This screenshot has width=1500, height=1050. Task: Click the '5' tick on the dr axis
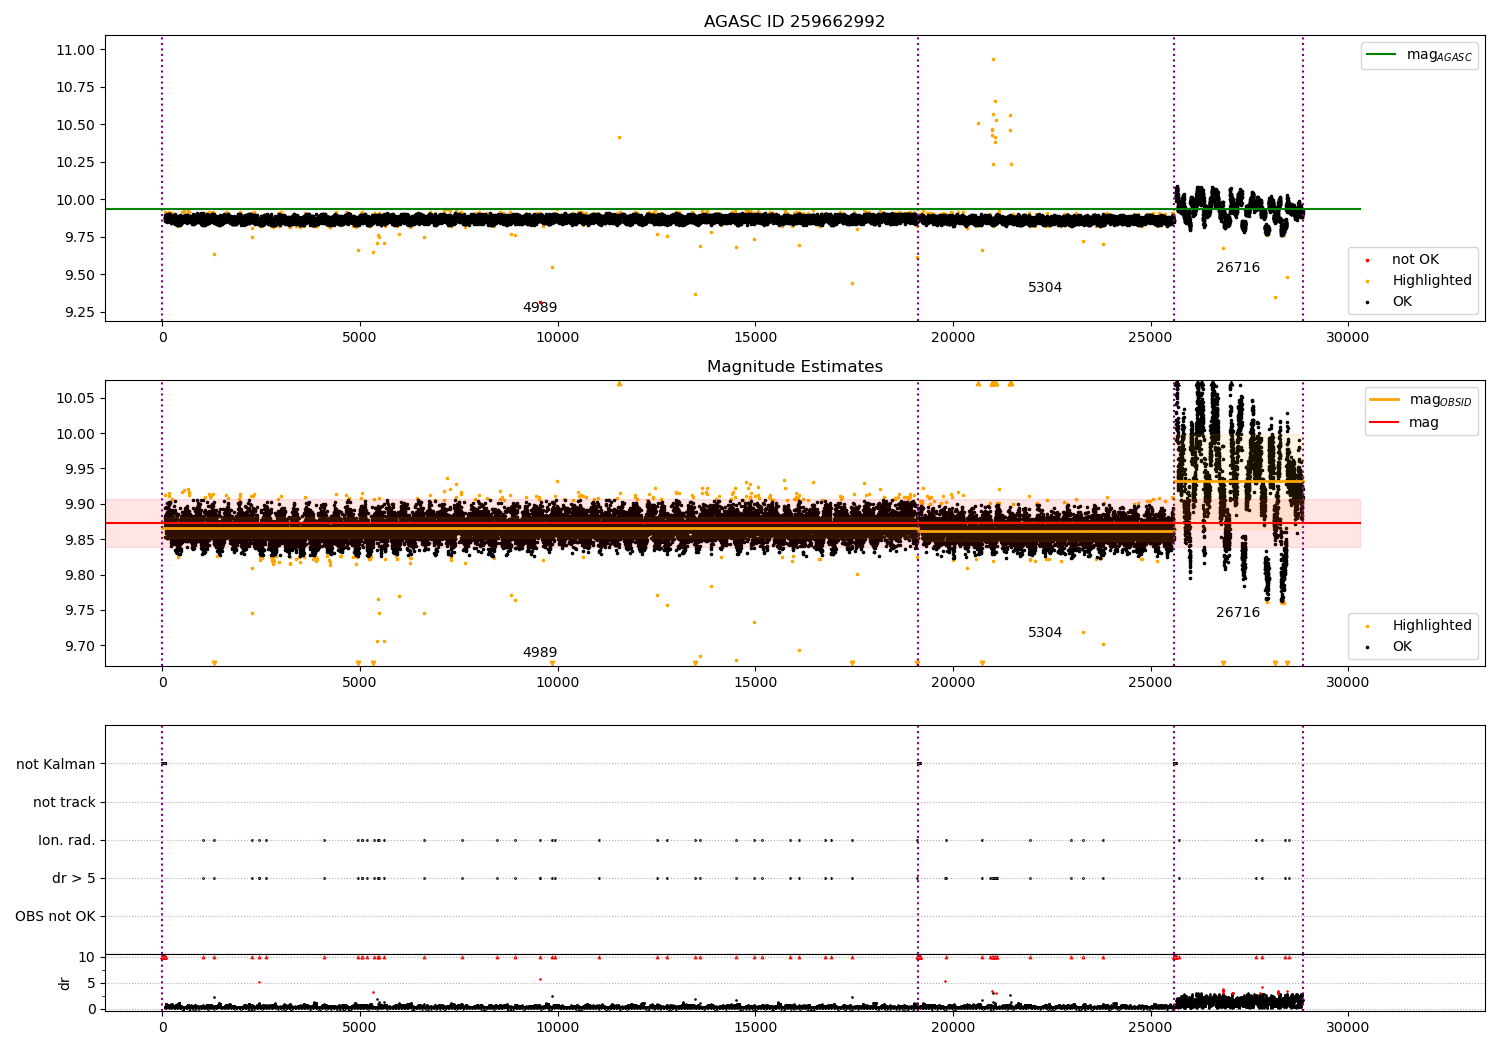[x=91, y=984]
